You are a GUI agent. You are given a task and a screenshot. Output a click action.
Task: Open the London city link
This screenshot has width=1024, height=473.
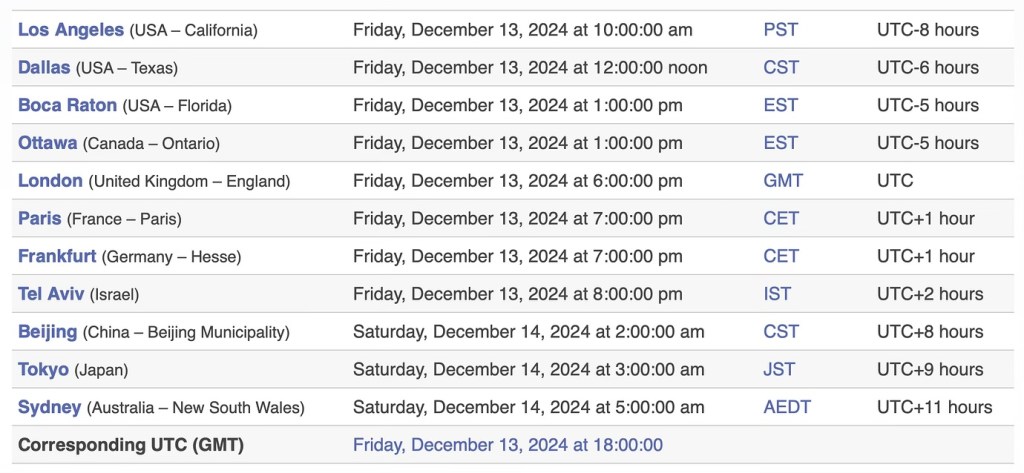(50, 181)
